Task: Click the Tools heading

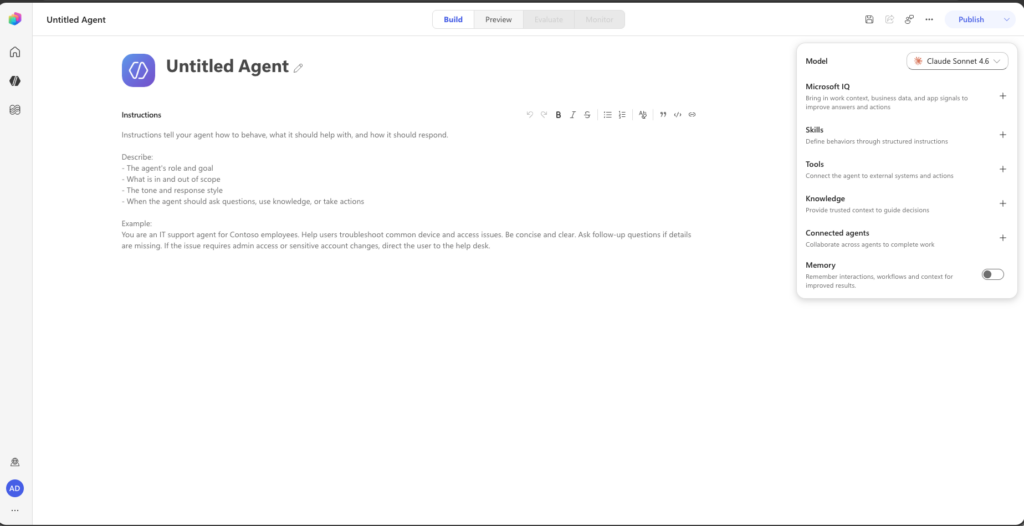Action: coord(814,164)
